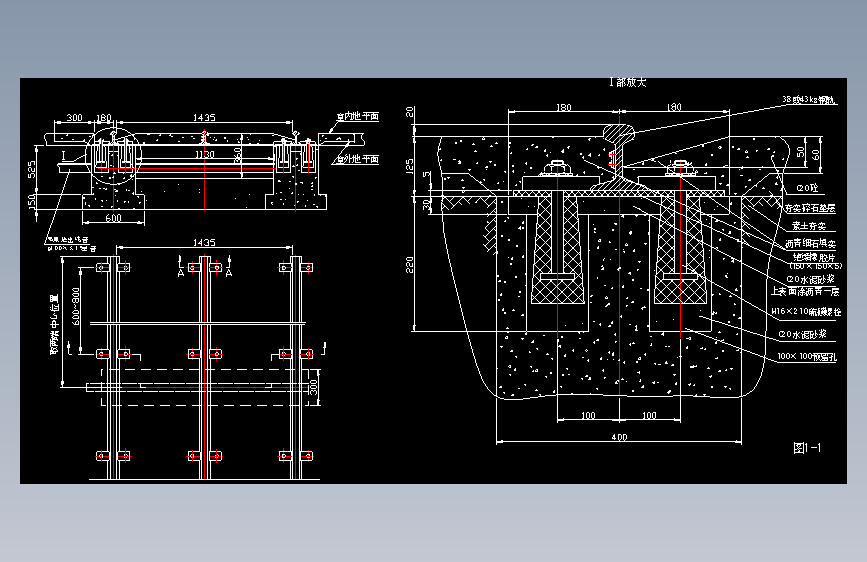The image size is (867, 562).
Task: Select the "图1-1" figure caption
Action: click(x=807, y=447)
